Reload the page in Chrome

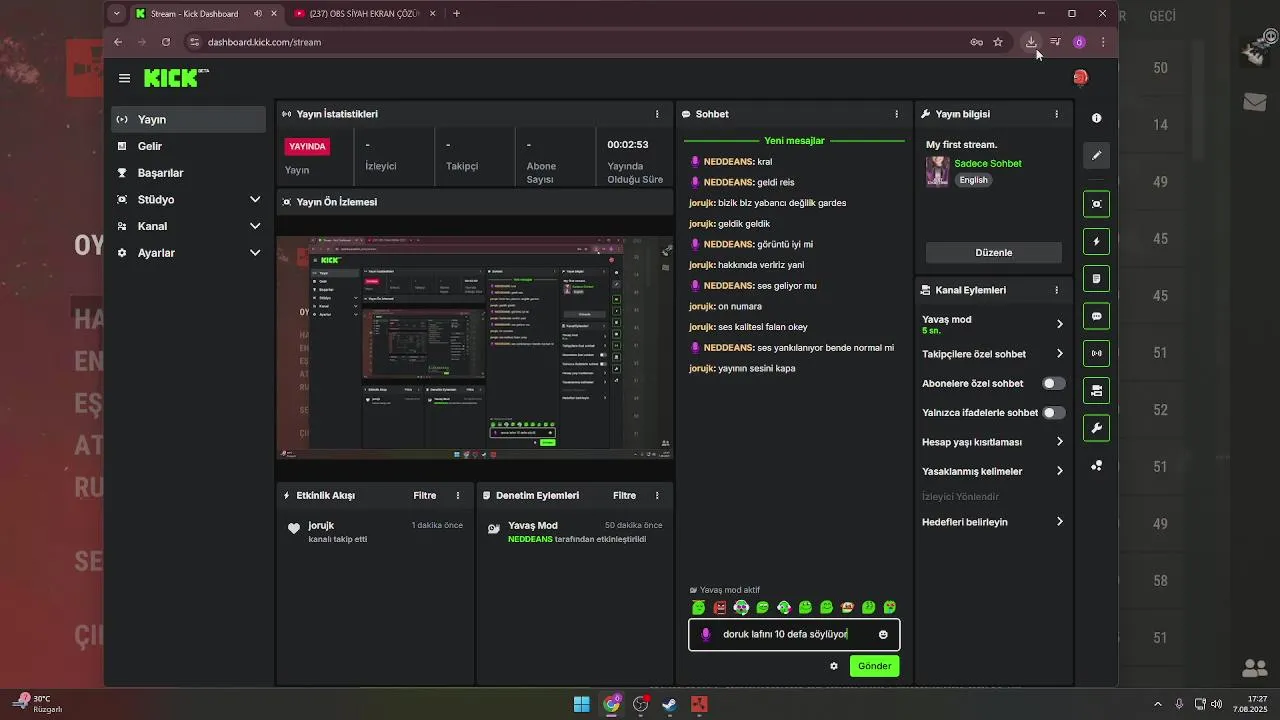click(x=166, y=42)
